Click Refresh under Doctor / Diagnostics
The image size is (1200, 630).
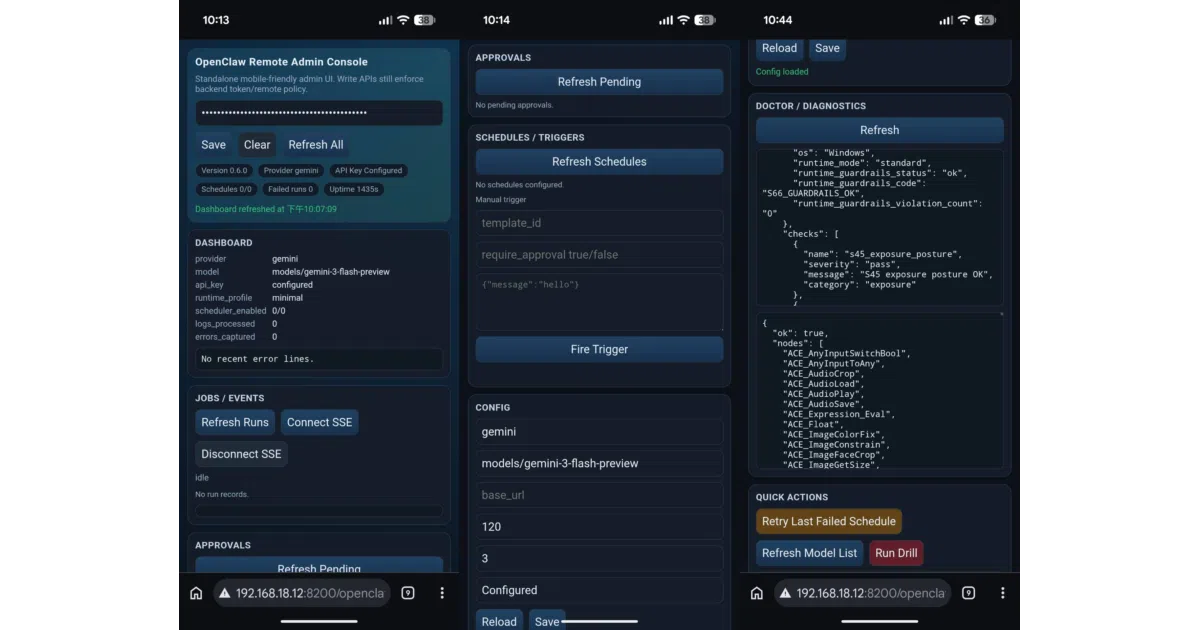[x=880, y=130]
